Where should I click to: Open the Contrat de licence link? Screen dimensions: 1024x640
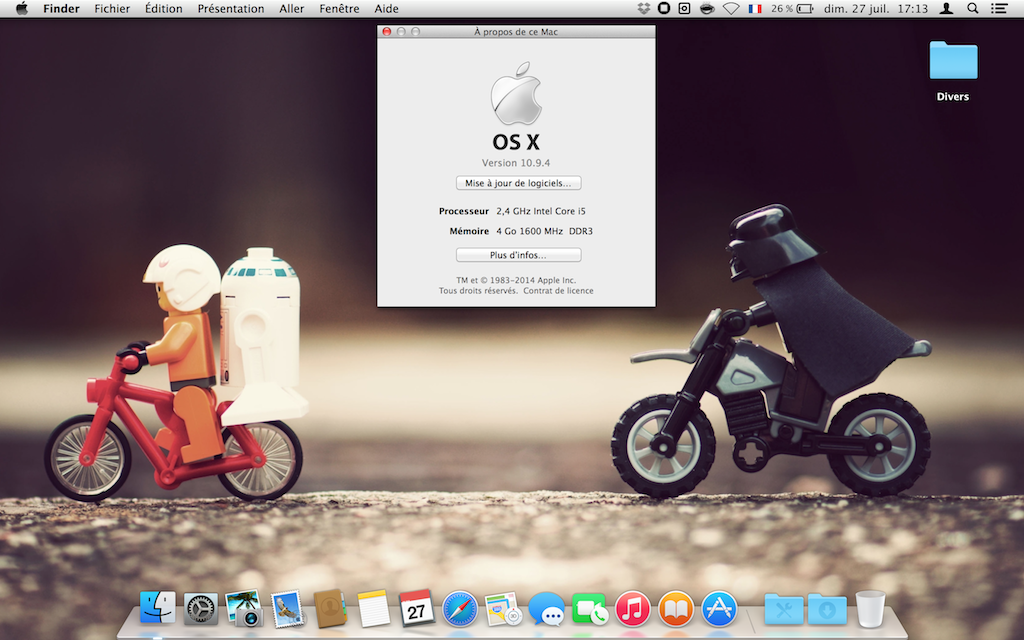pyautogui.click(x=558, y=291)
